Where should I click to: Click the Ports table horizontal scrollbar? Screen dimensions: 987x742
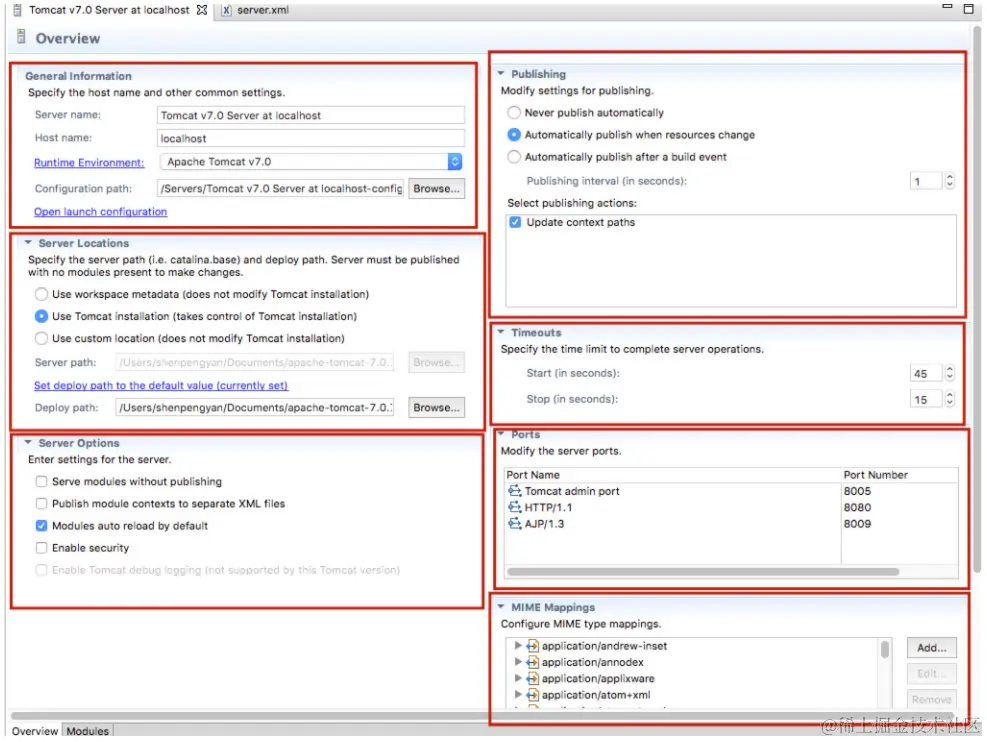click(703, 571)
